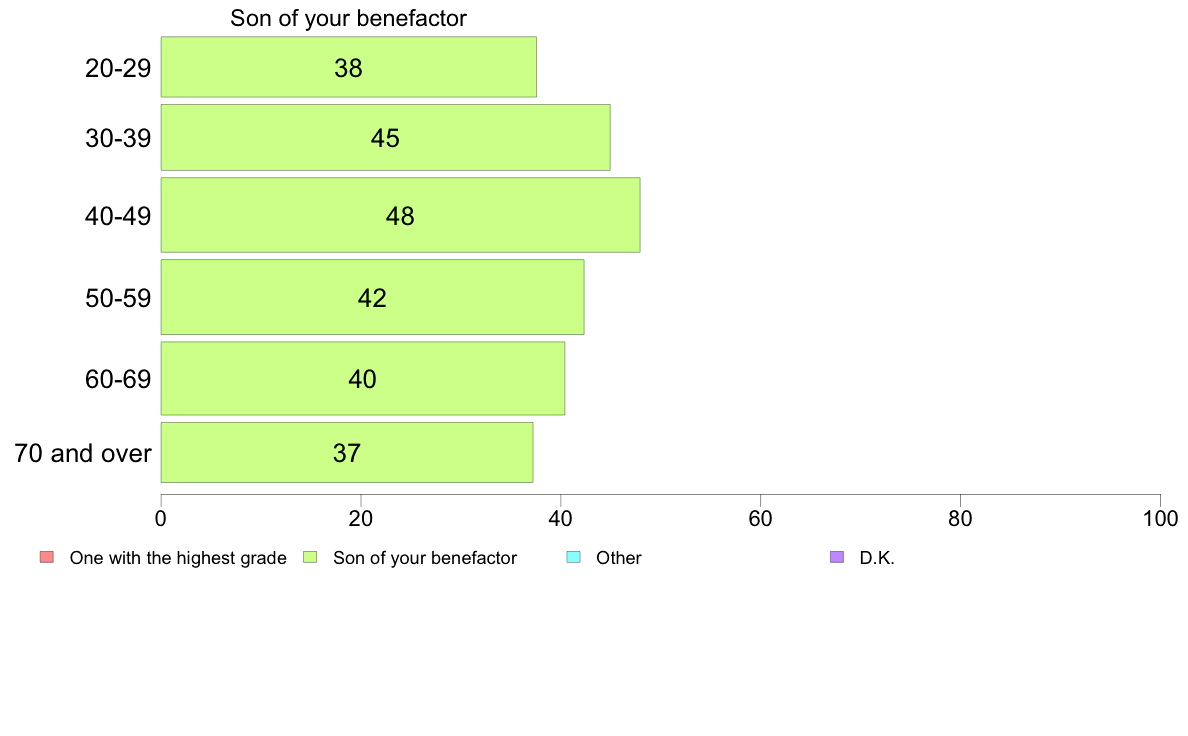The image size is (1188, 736).
Task: Select the 30-39 bar showing 45
Action: (x=386, y=137)
